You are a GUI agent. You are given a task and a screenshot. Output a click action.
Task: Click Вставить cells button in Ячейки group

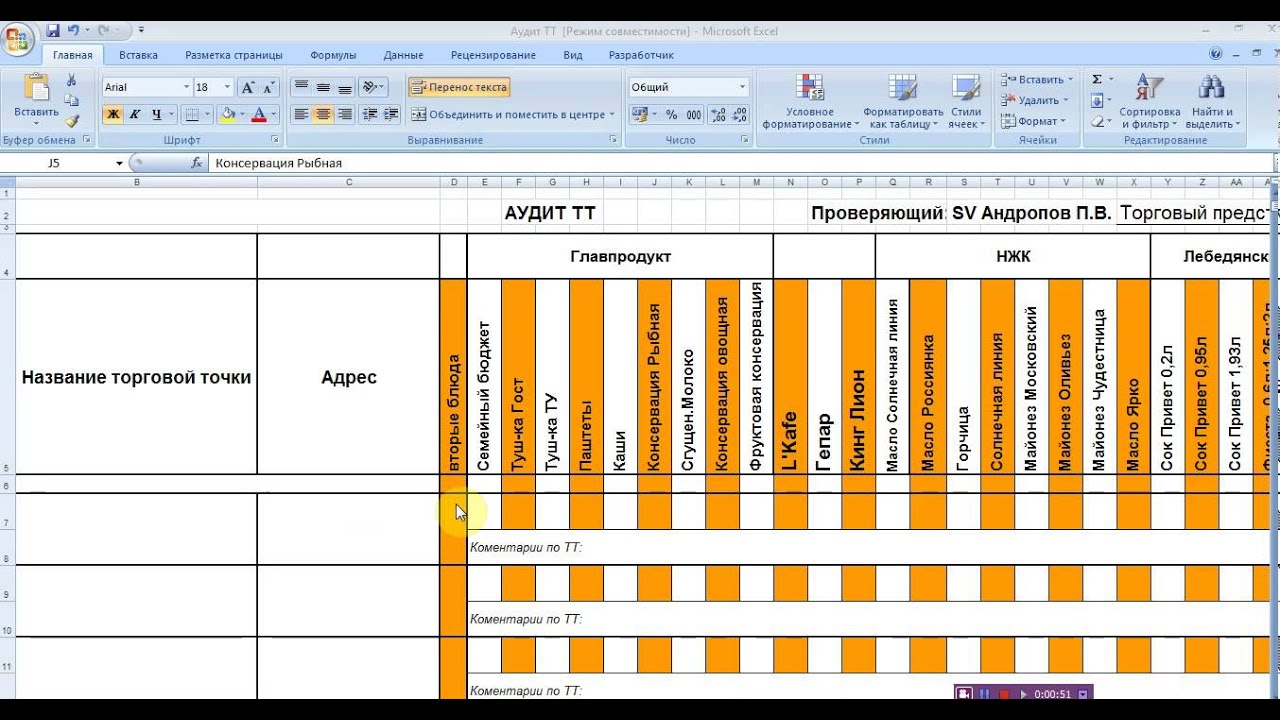1037,79
